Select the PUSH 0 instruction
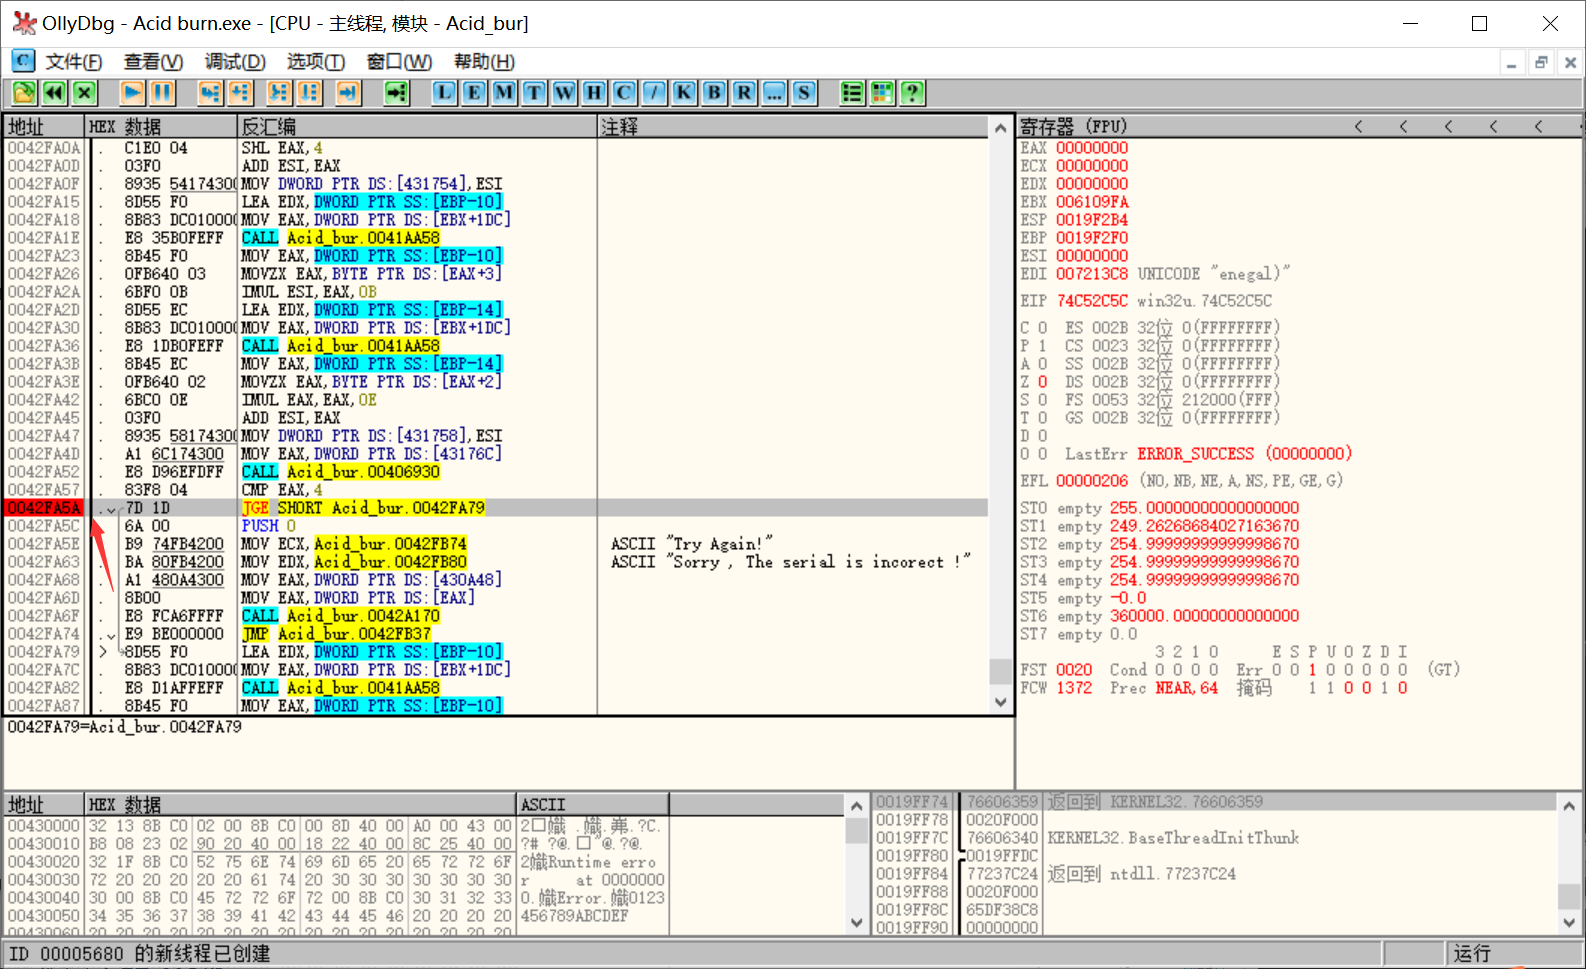The width and height of the screenshot is (1586, 969). pos(269,526)
